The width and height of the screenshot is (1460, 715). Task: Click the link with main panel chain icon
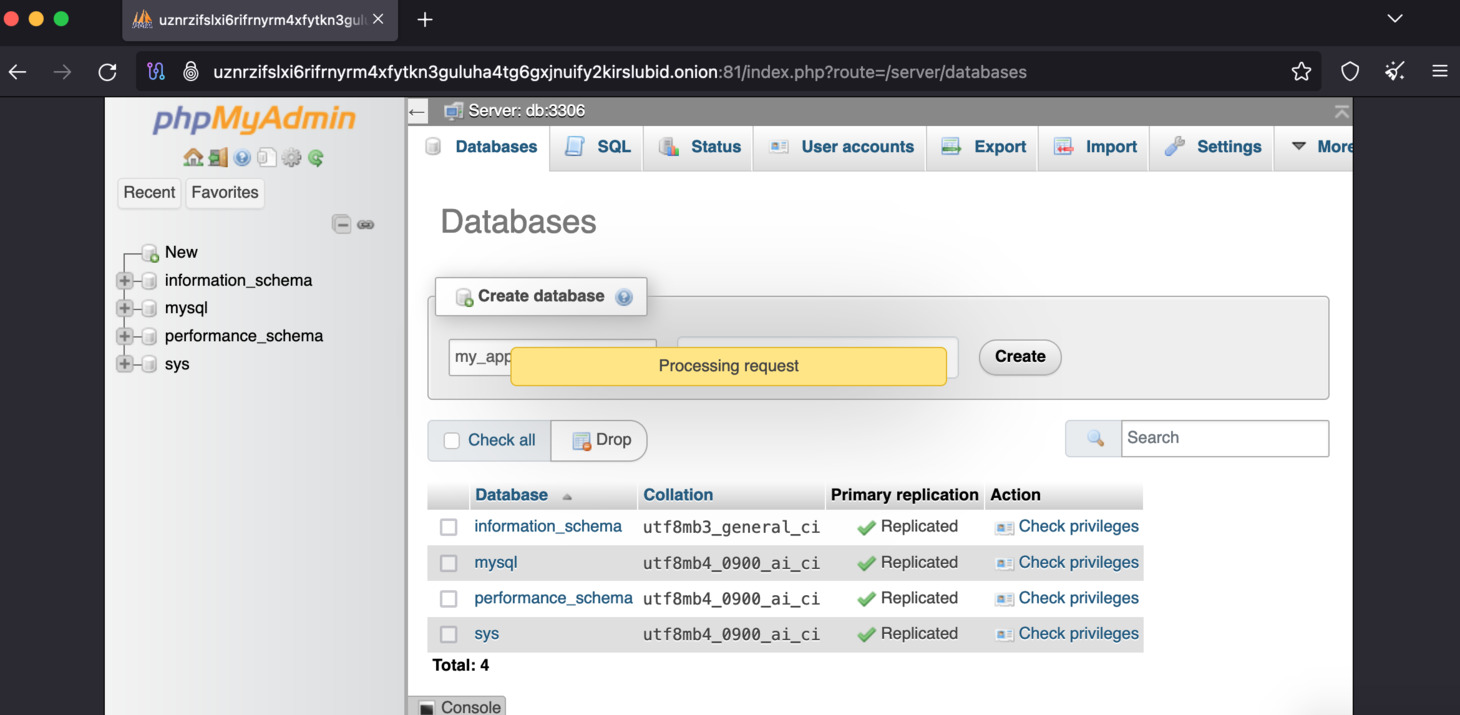366,225
